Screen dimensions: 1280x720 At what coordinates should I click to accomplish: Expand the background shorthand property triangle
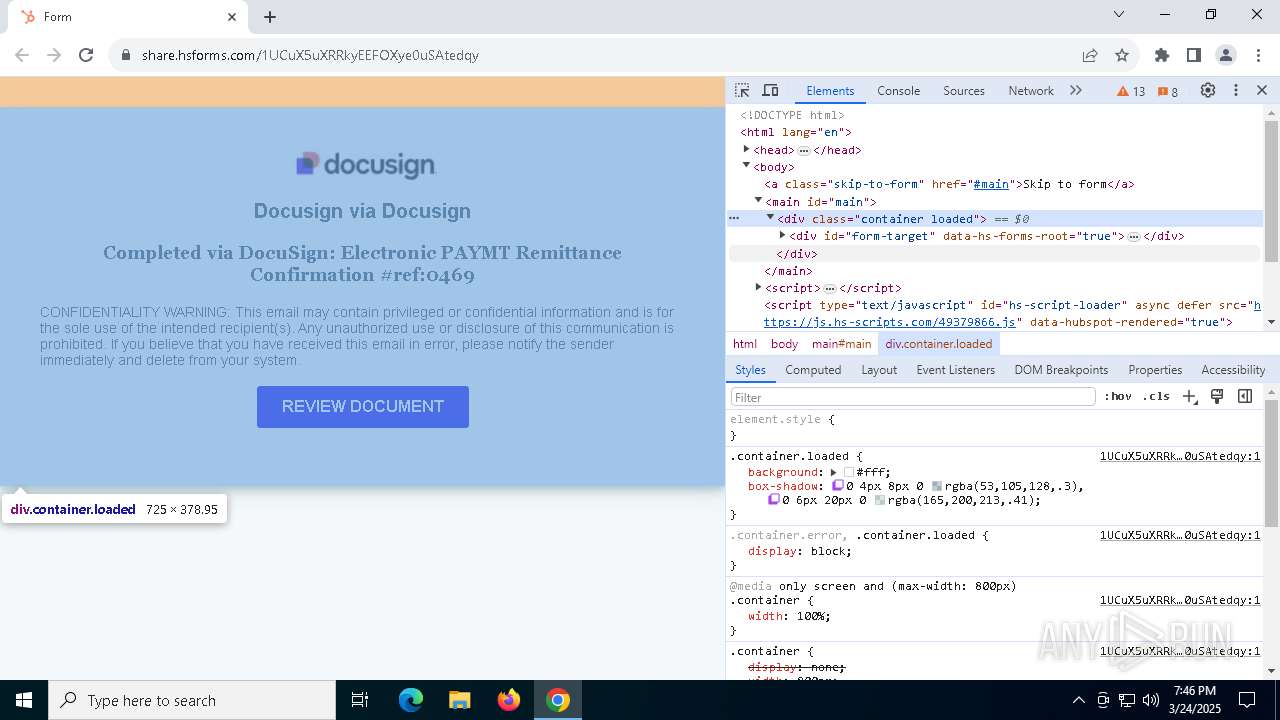tap(833, 472)
